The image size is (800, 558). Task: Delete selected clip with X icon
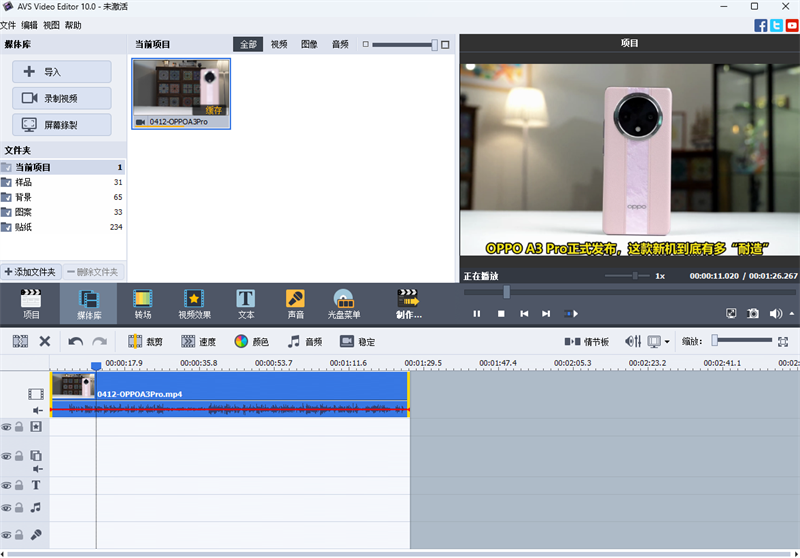pyautogui.click(x=45, y=341)
